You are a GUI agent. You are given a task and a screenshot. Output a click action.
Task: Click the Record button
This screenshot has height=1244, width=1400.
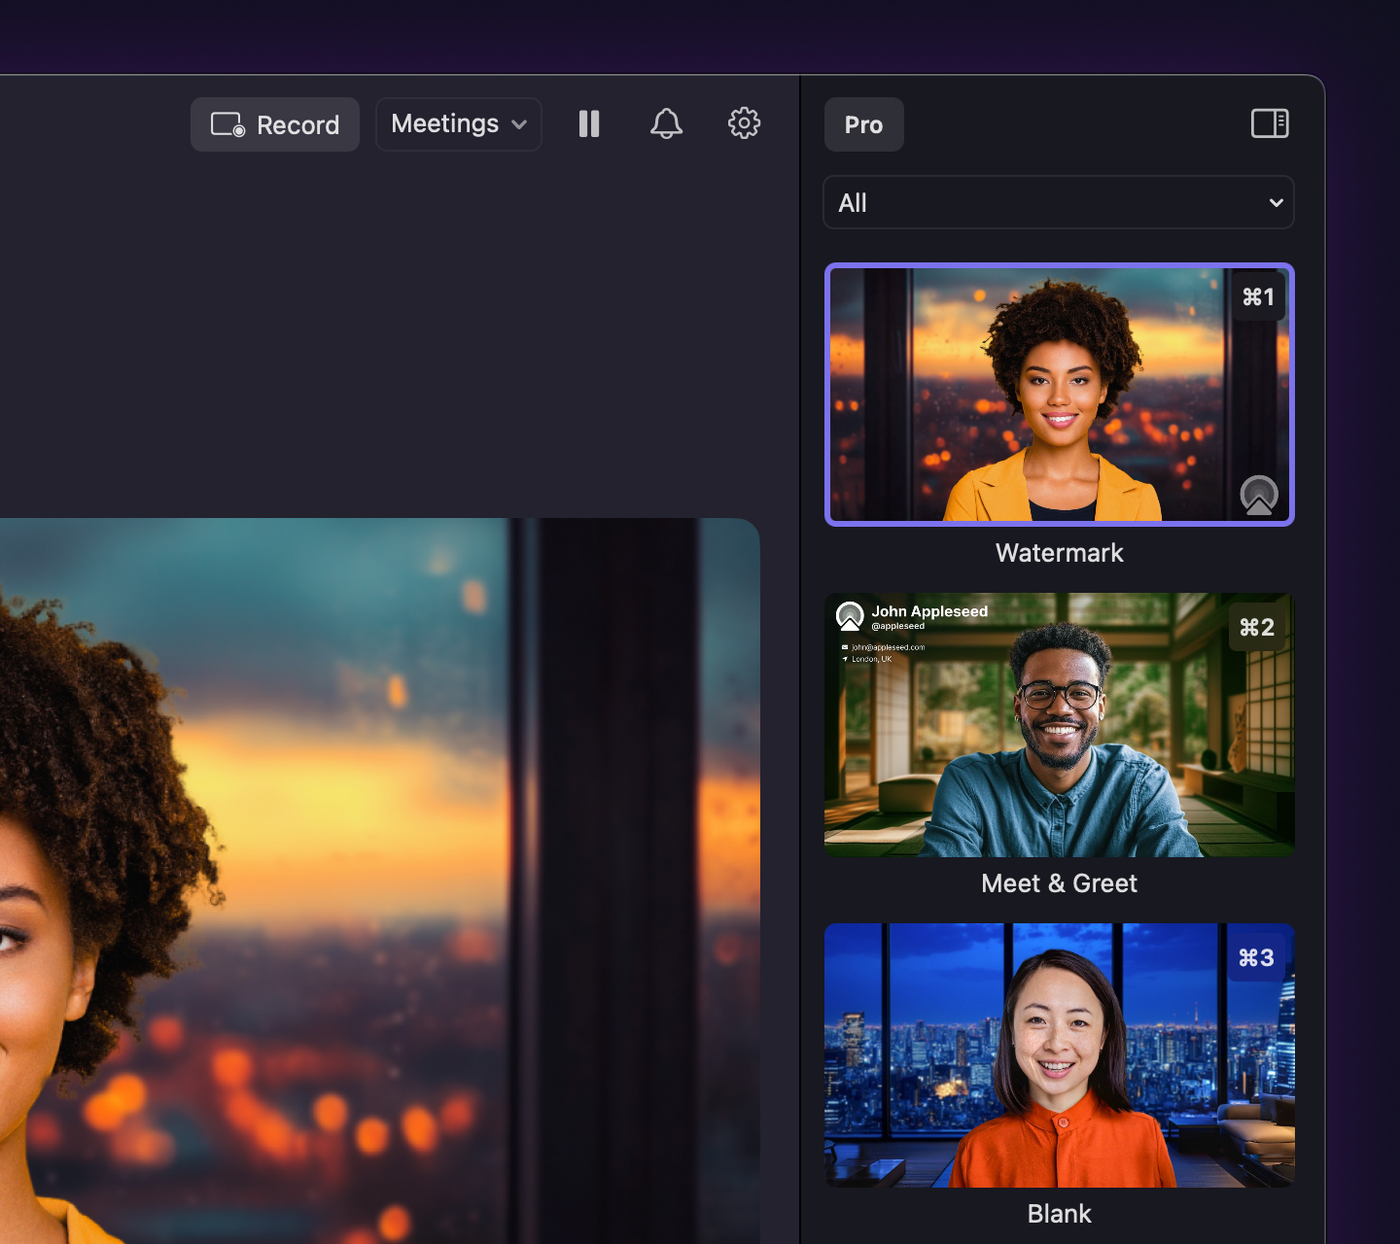click(275, 125)
